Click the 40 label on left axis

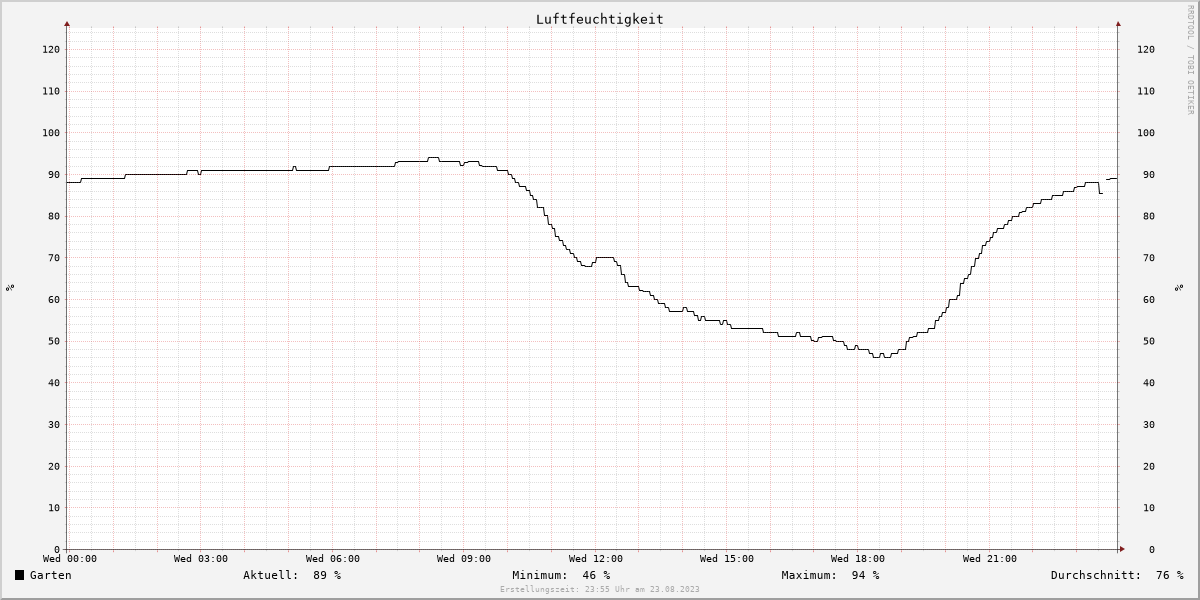pos(54,383)
